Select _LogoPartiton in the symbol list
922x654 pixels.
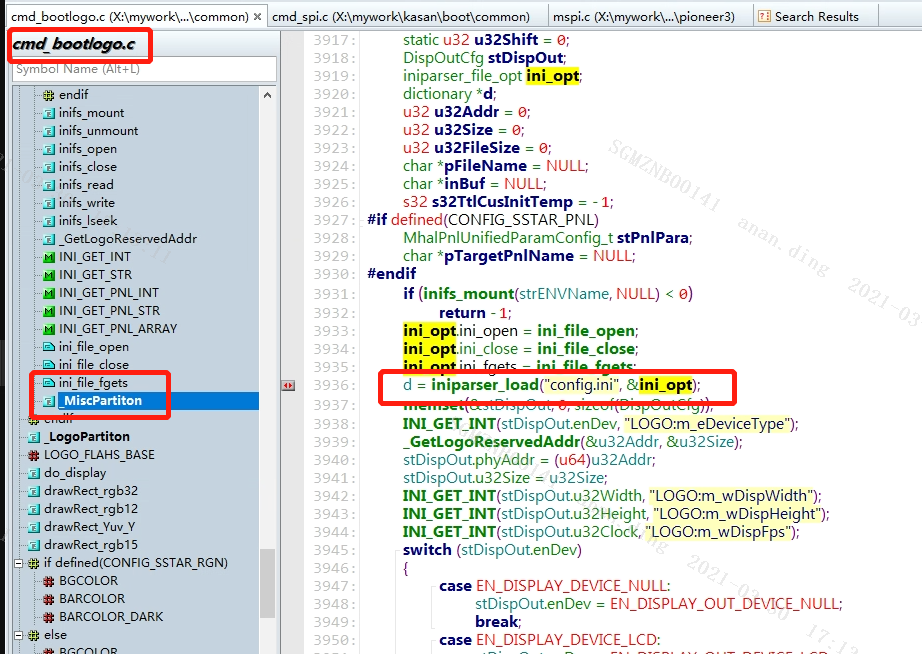[x=87, y=437]
